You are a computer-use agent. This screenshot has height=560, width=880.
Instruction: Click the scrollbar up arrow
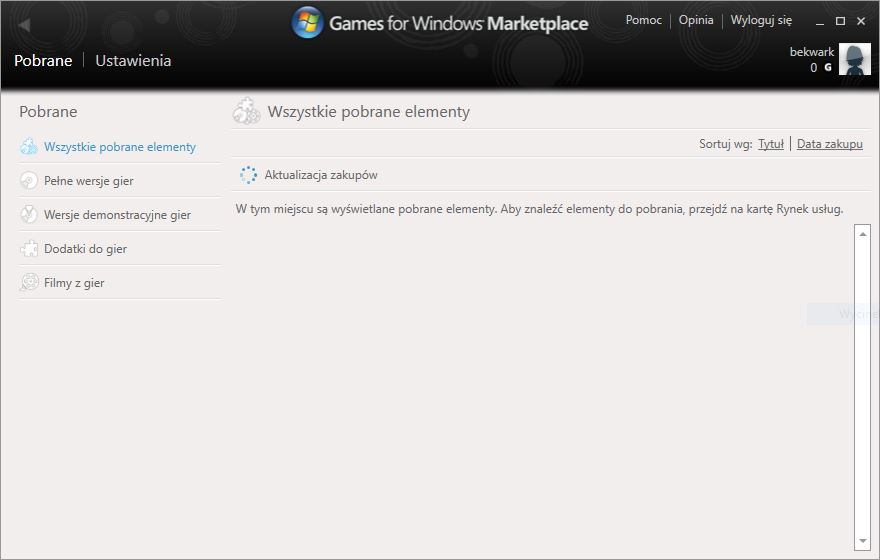click(863, 233)
